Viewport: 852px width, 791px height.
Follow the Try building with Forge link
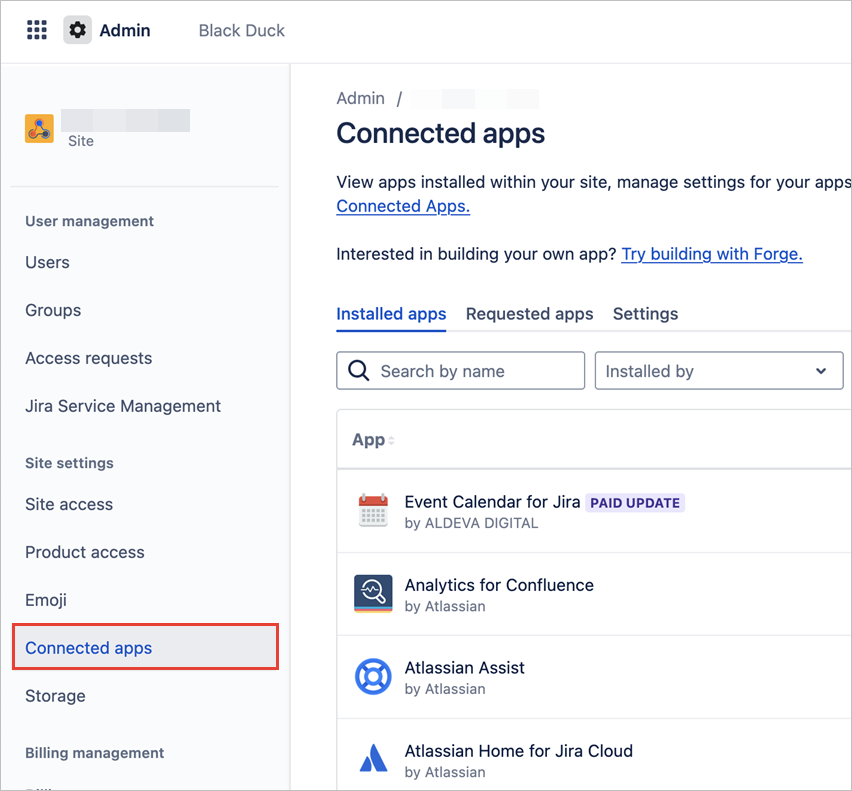click(712, 254)
